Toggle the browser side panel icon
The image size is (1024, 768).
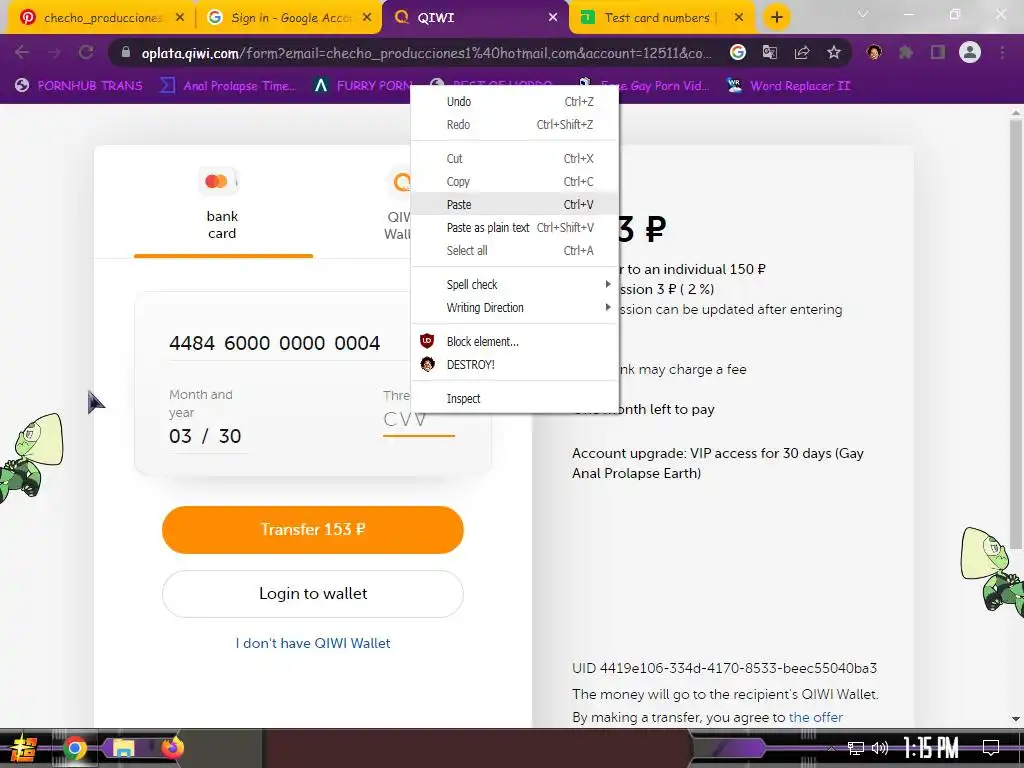pyautogui.click(x=938, y=52)
